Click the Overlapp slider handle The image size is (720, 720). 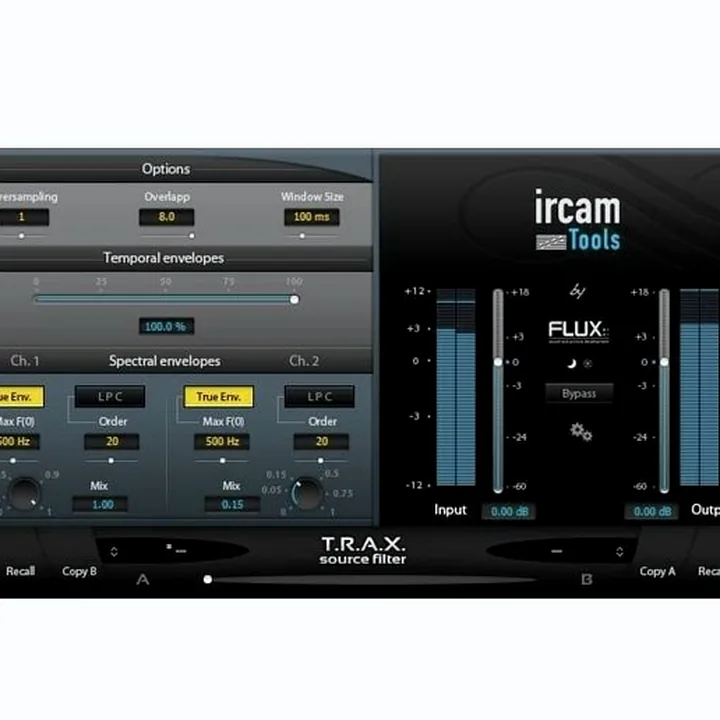191,236
